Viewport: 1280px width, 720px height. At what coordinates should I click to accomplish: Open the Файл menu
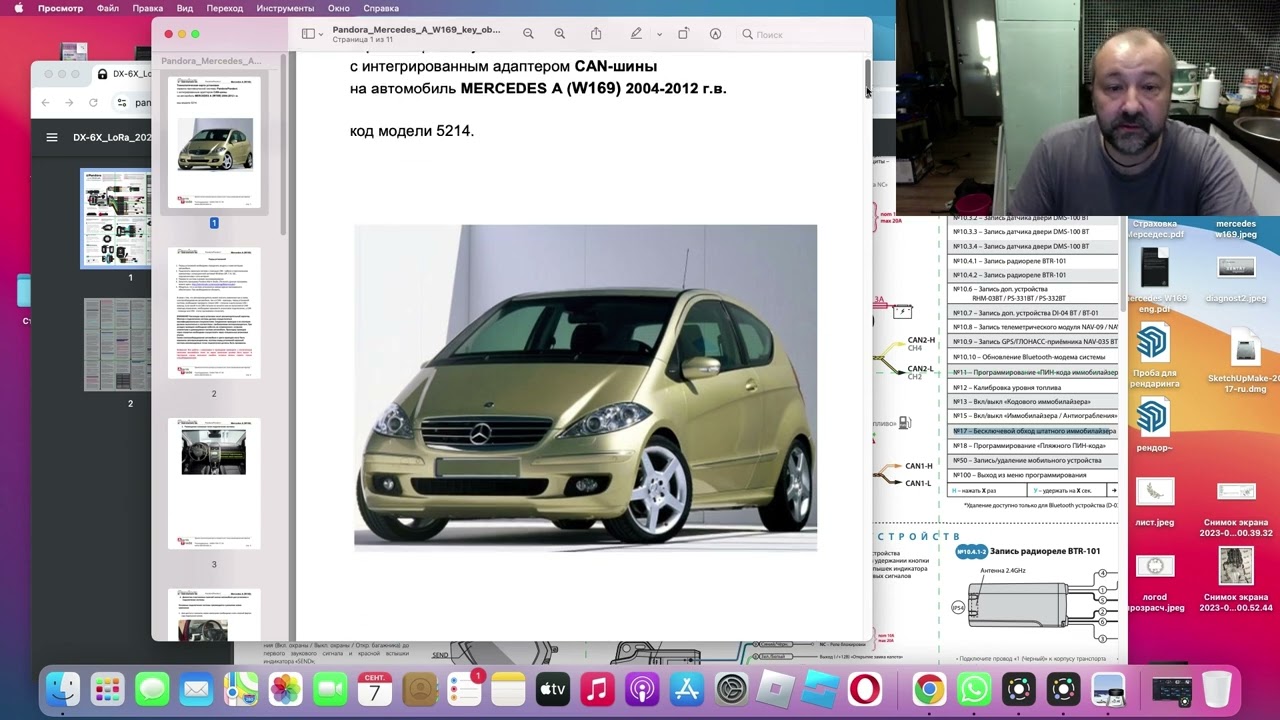click(x=108, y=8)
